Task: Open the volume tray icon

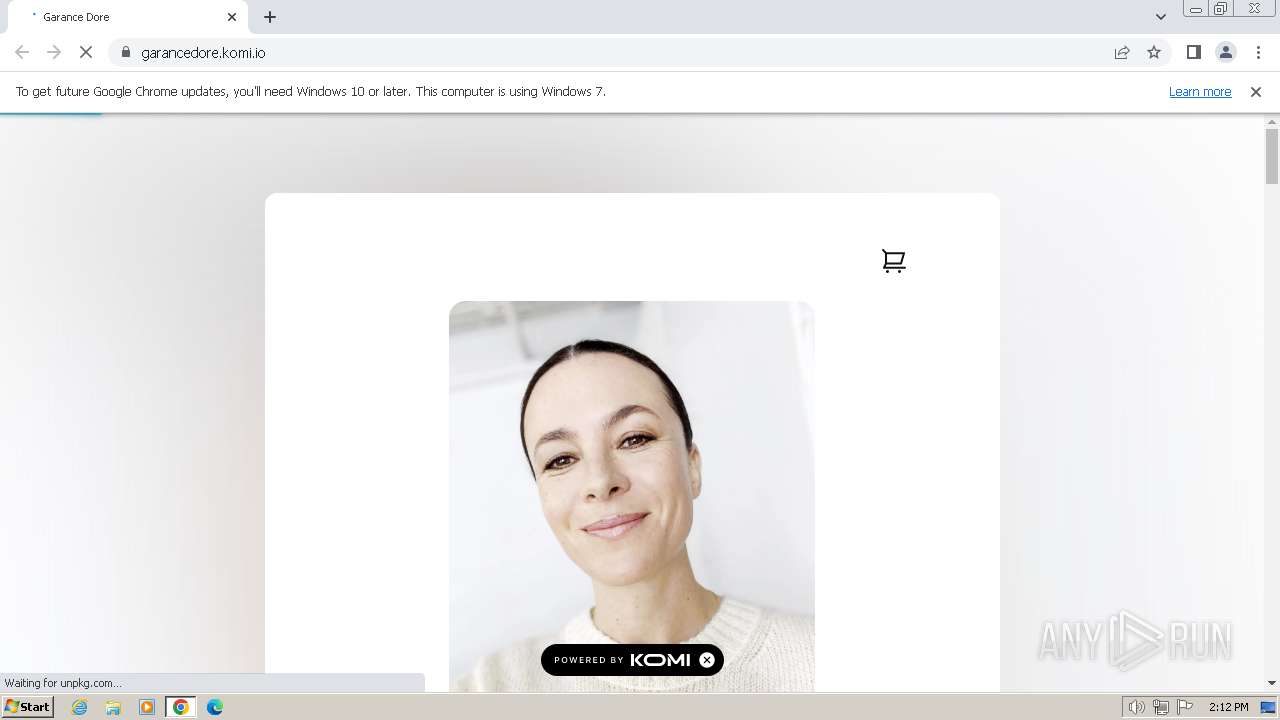Action: pos(1137,707)
